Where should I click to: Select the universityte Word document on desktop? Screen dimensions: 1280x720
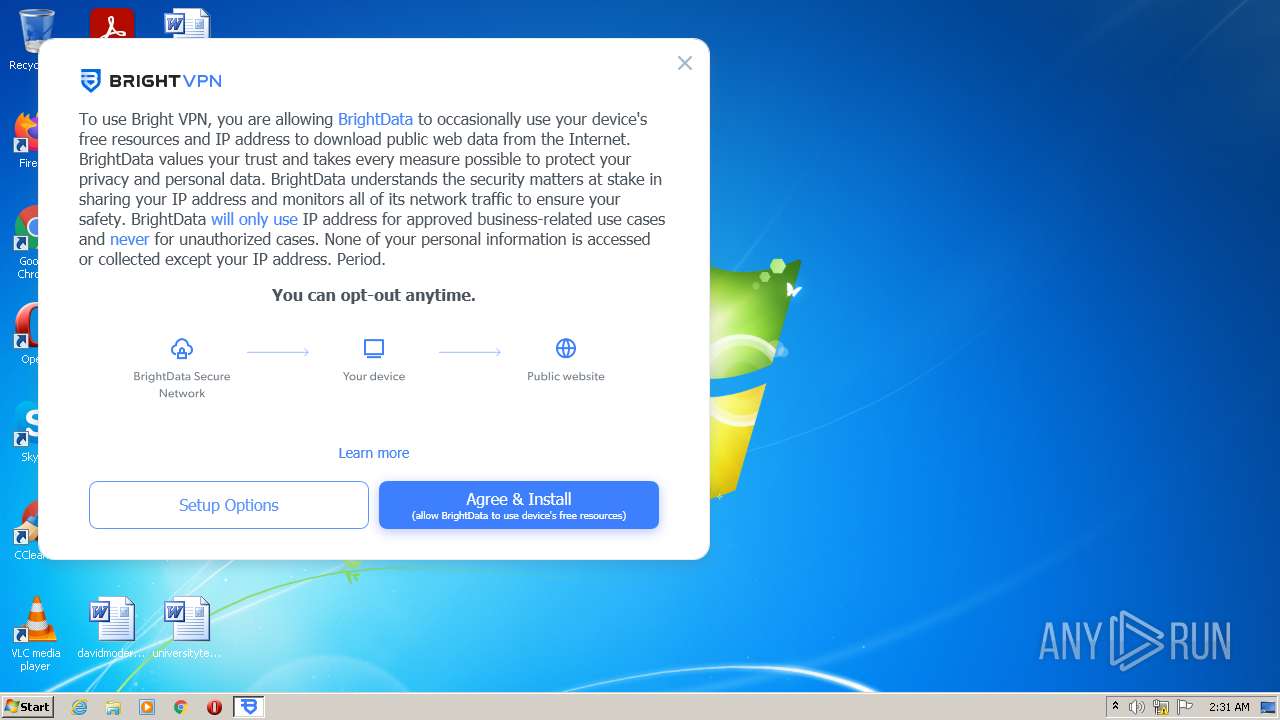coord(187,628)
